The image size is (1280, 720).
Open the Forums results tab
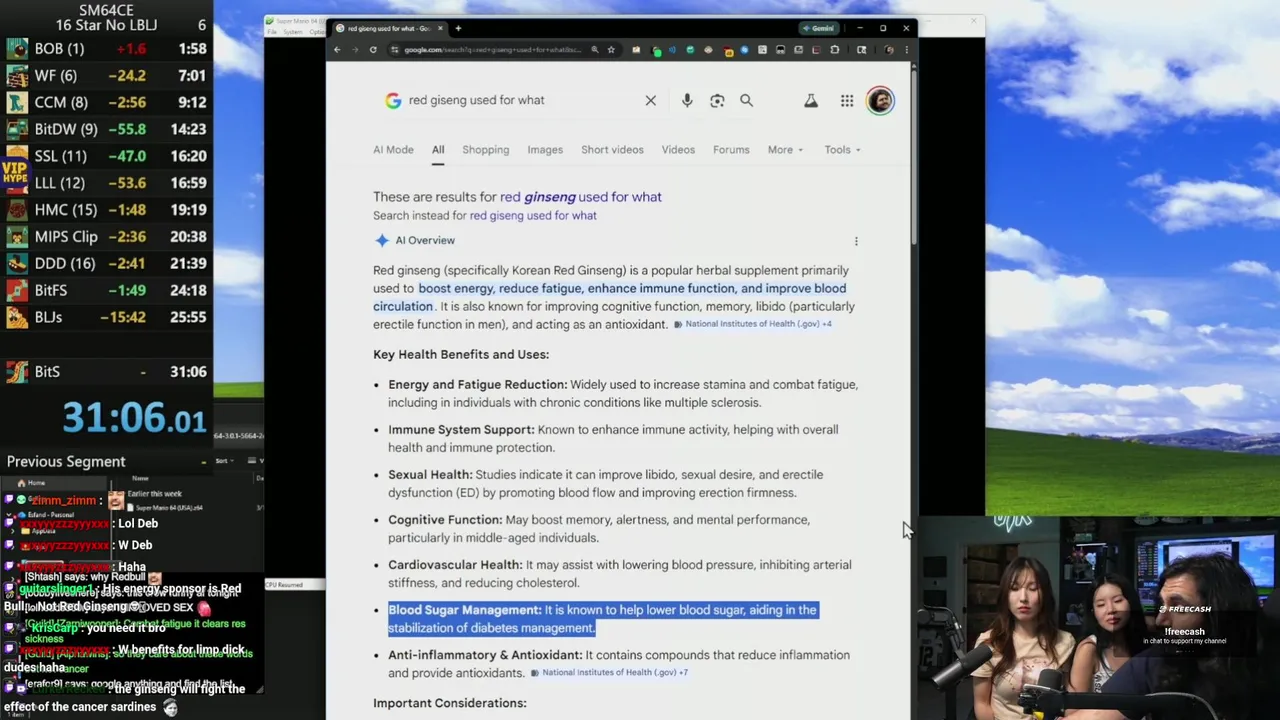tap(731, 150)
